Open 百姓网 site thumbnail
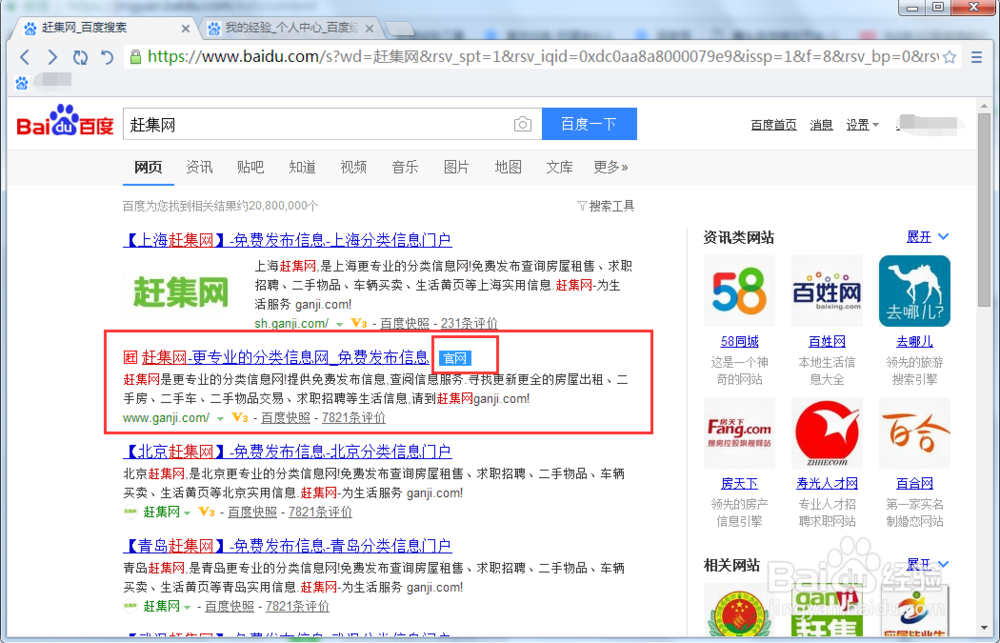 (x=827, y=291)
